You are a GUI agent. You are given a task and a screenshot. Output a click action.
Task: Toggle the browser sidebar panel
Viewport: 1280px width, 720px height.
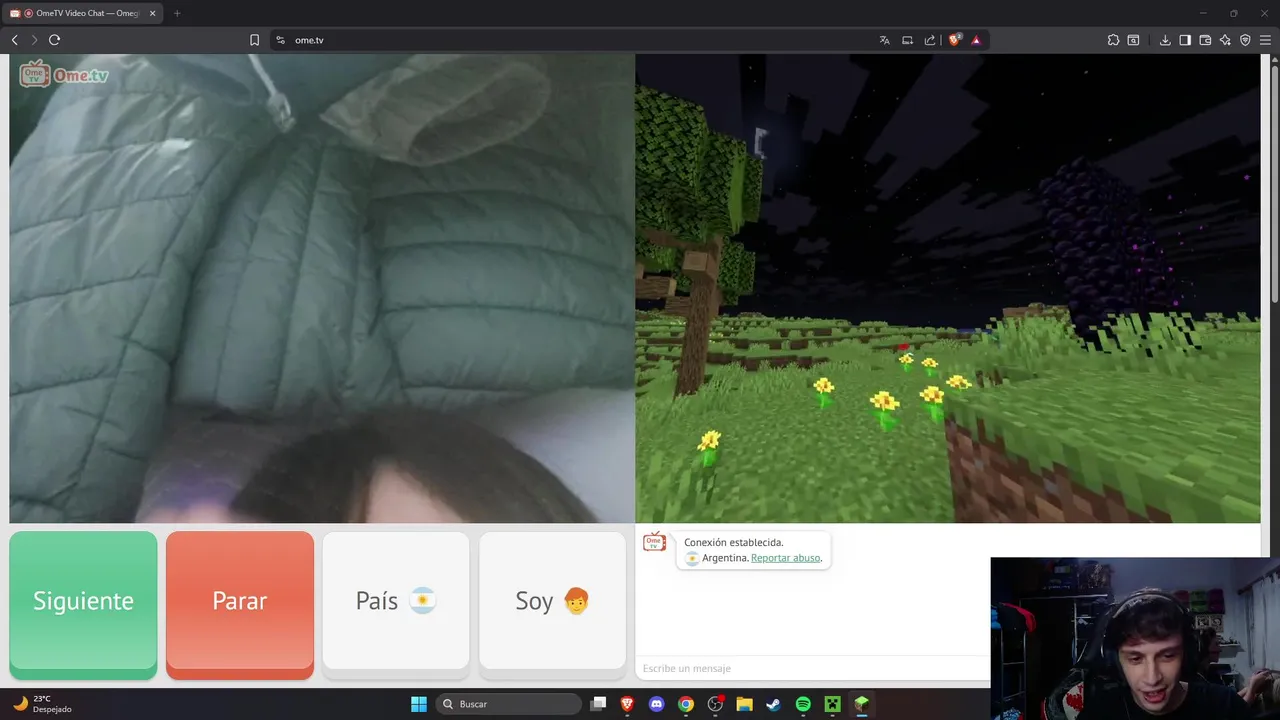[1185, 40]
